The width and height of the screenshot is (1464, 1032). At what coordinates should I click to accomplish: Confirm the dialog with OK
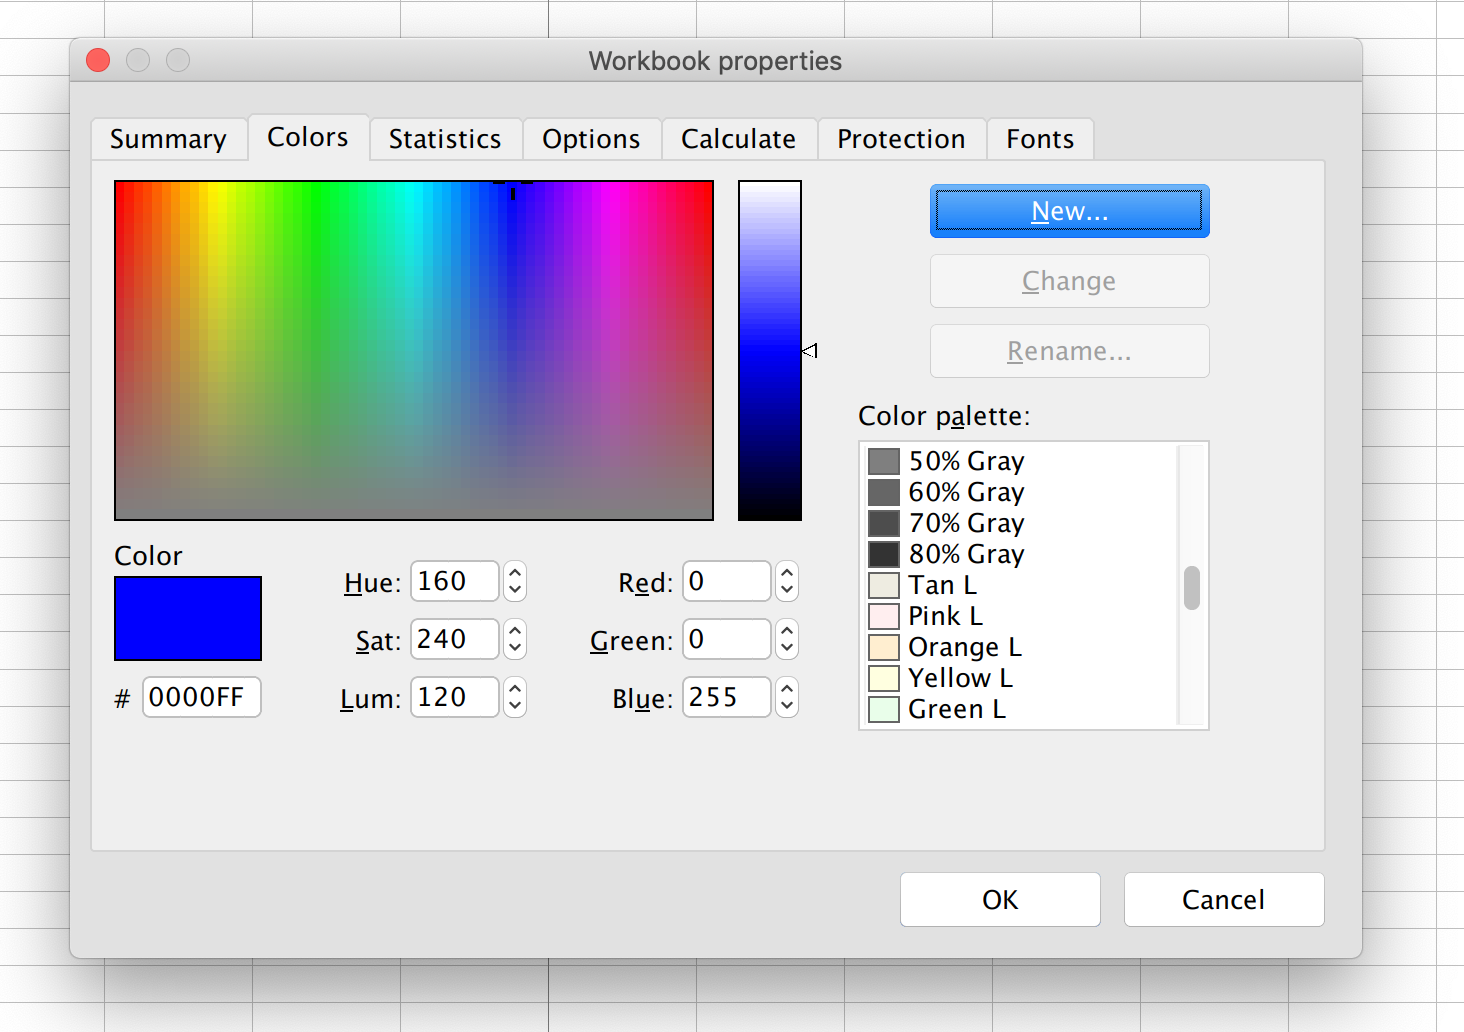click(1000, 900)
